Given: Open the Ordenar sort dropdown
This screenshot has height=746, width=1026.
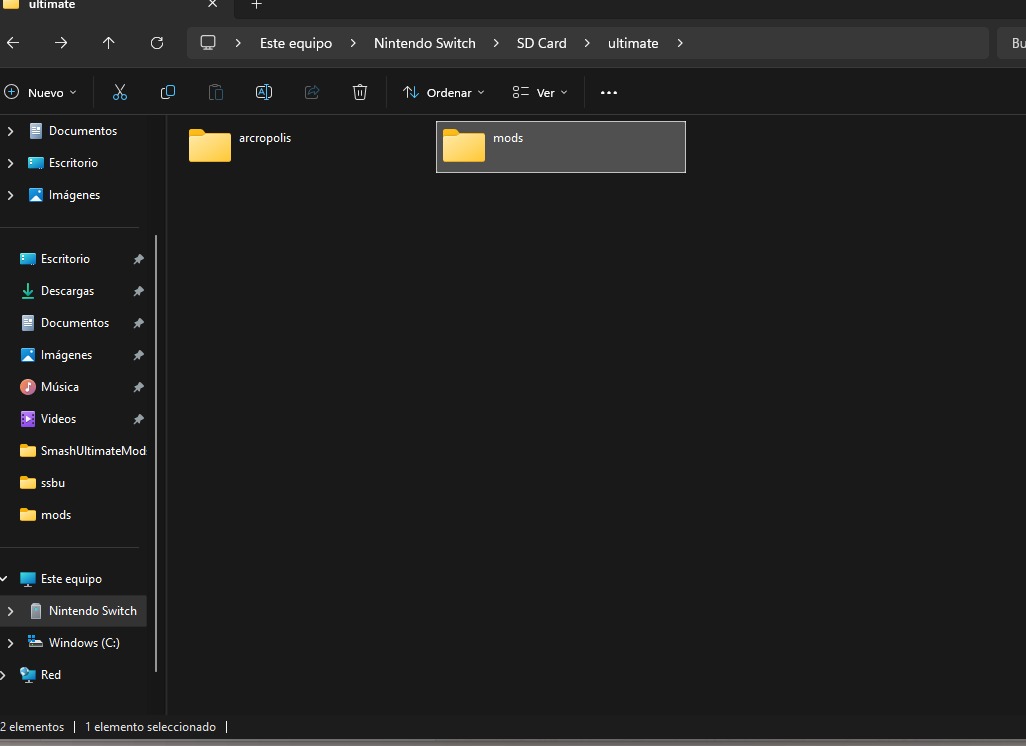Looking at the screenshot, I should [443, 93].
